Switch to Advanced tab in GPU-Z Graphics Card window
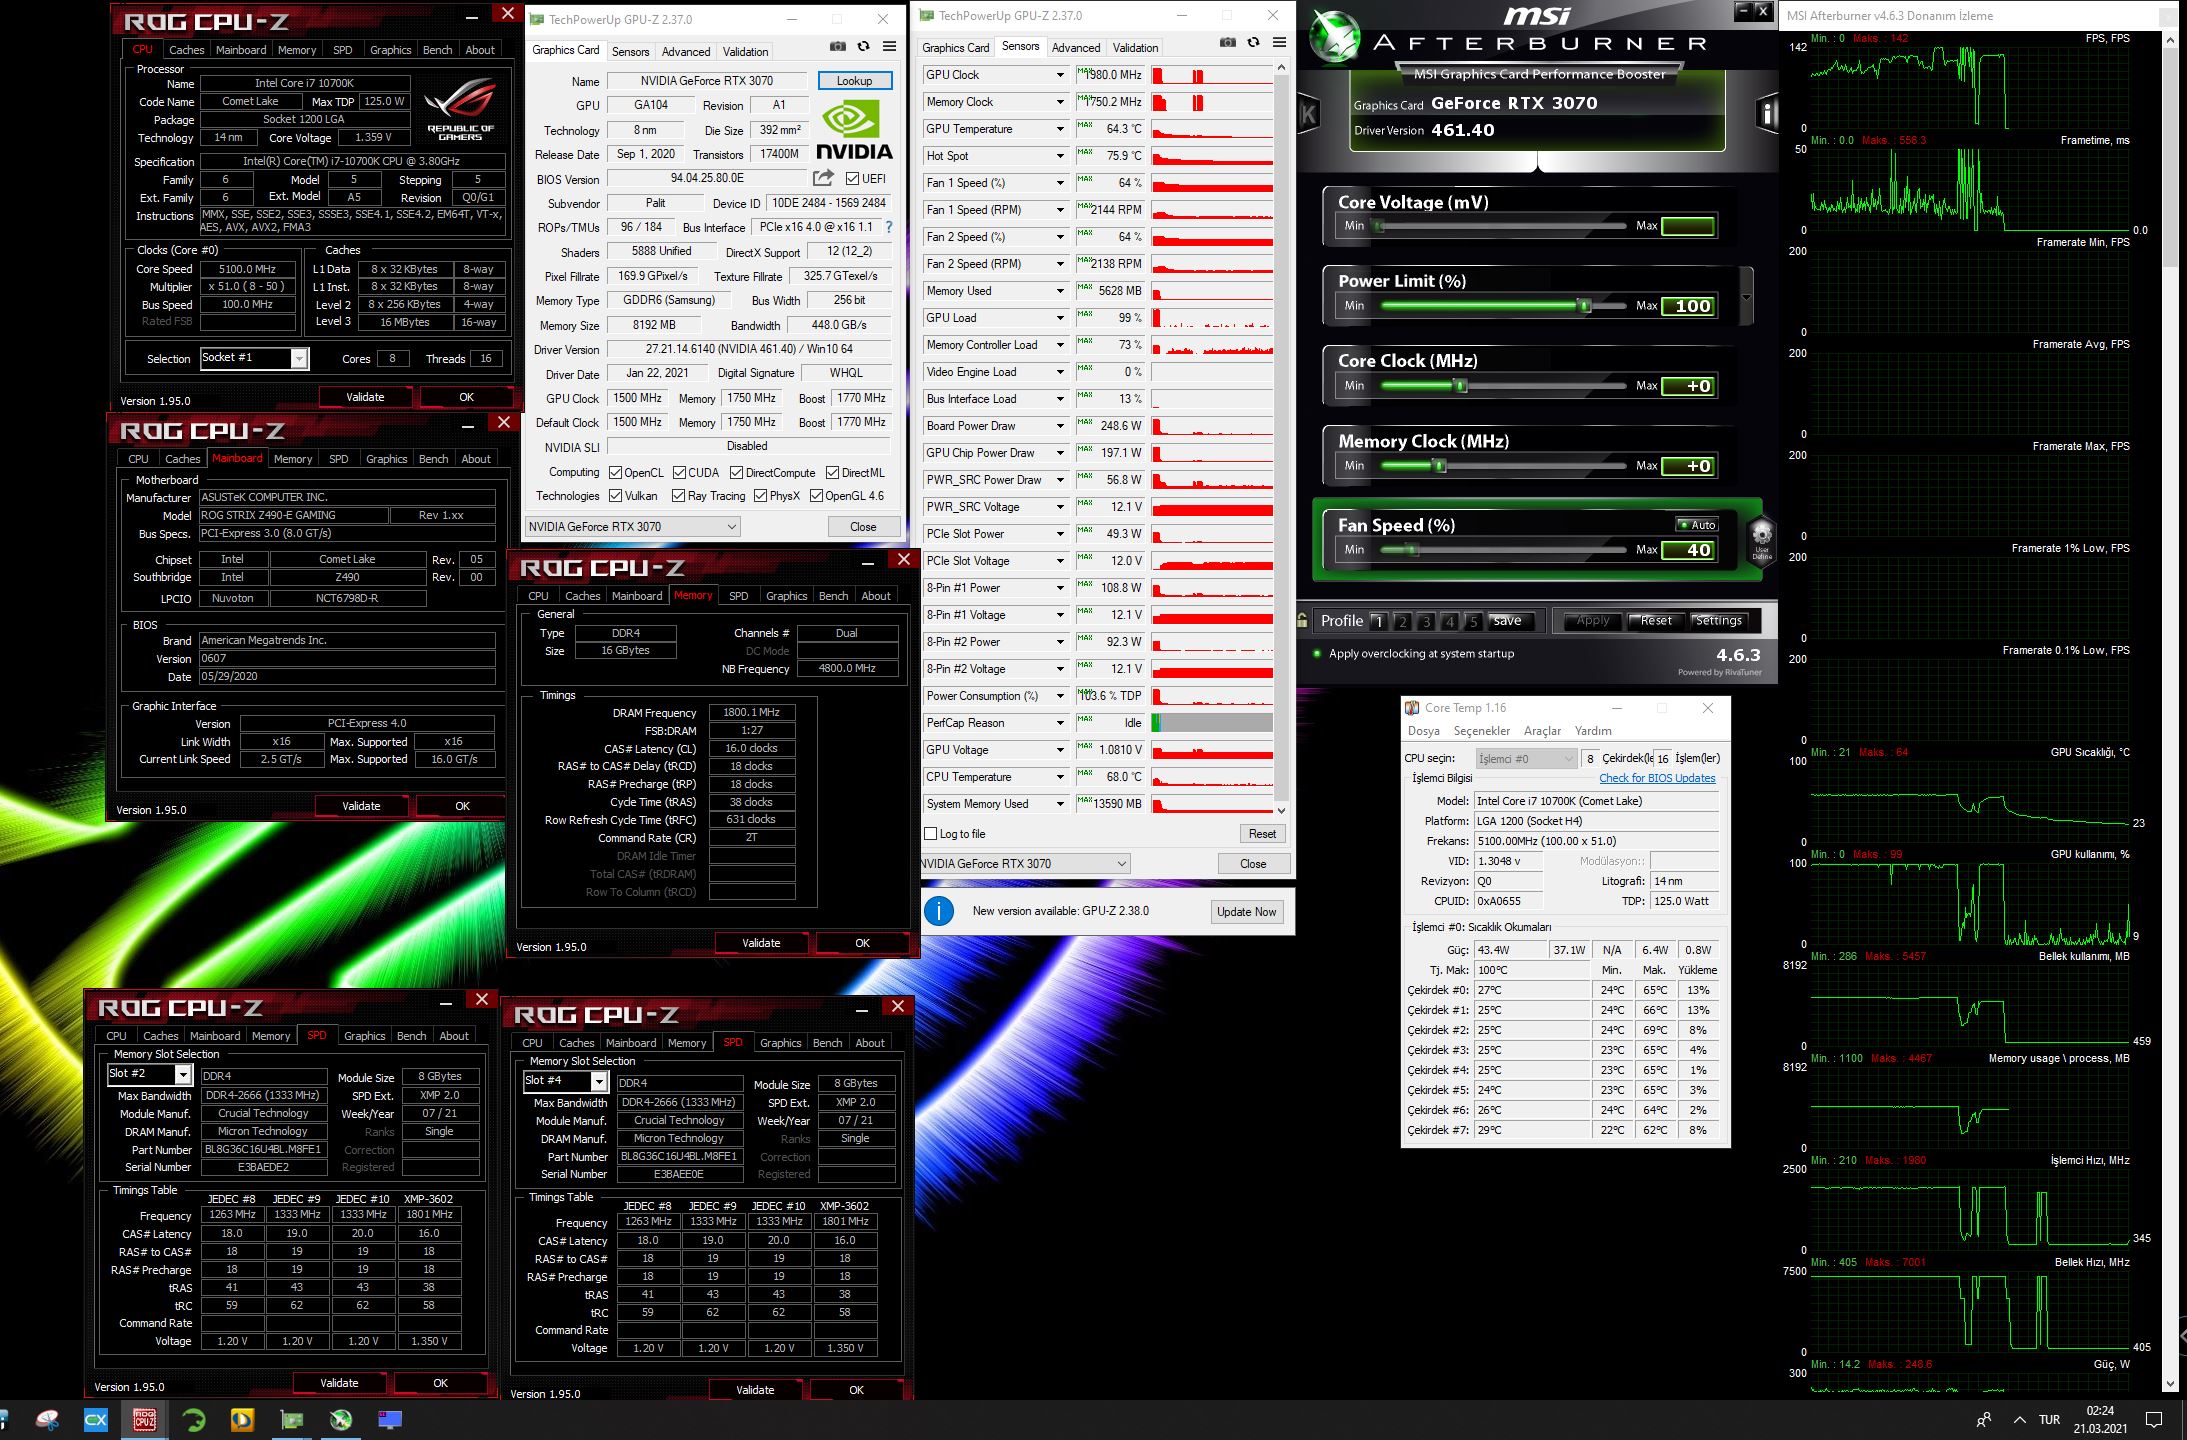This screenshot has height=1440, width=2187. 686,52
